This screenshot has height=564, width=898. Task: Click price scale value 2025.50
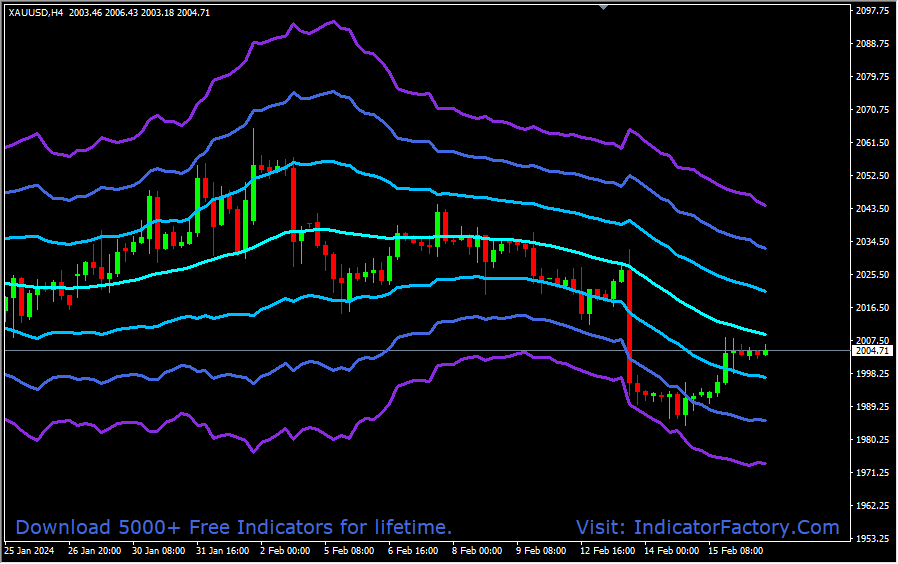pos(872,275)
